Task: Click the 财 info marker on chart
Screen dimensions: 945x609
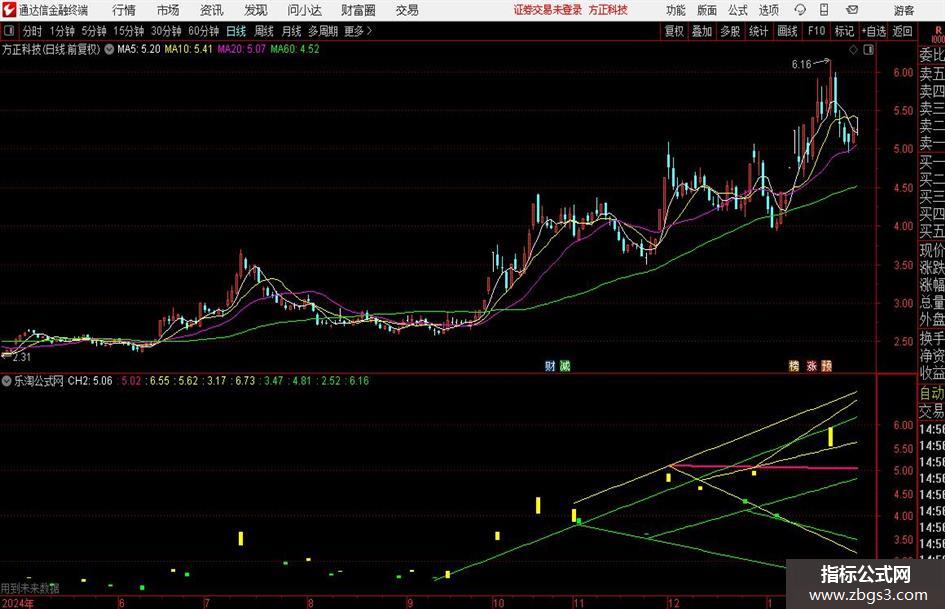Action: coord(550,365)
